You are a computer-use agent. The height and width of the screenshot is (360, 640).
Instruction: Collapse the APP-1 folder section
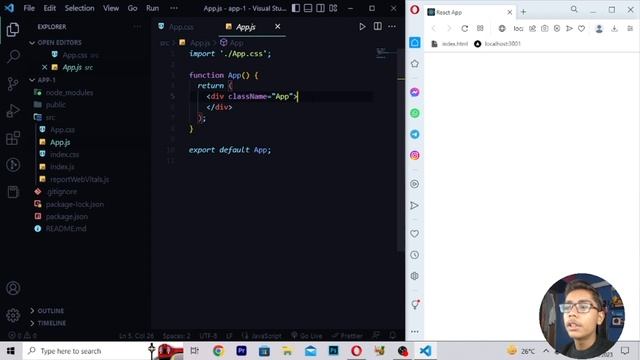47,80
